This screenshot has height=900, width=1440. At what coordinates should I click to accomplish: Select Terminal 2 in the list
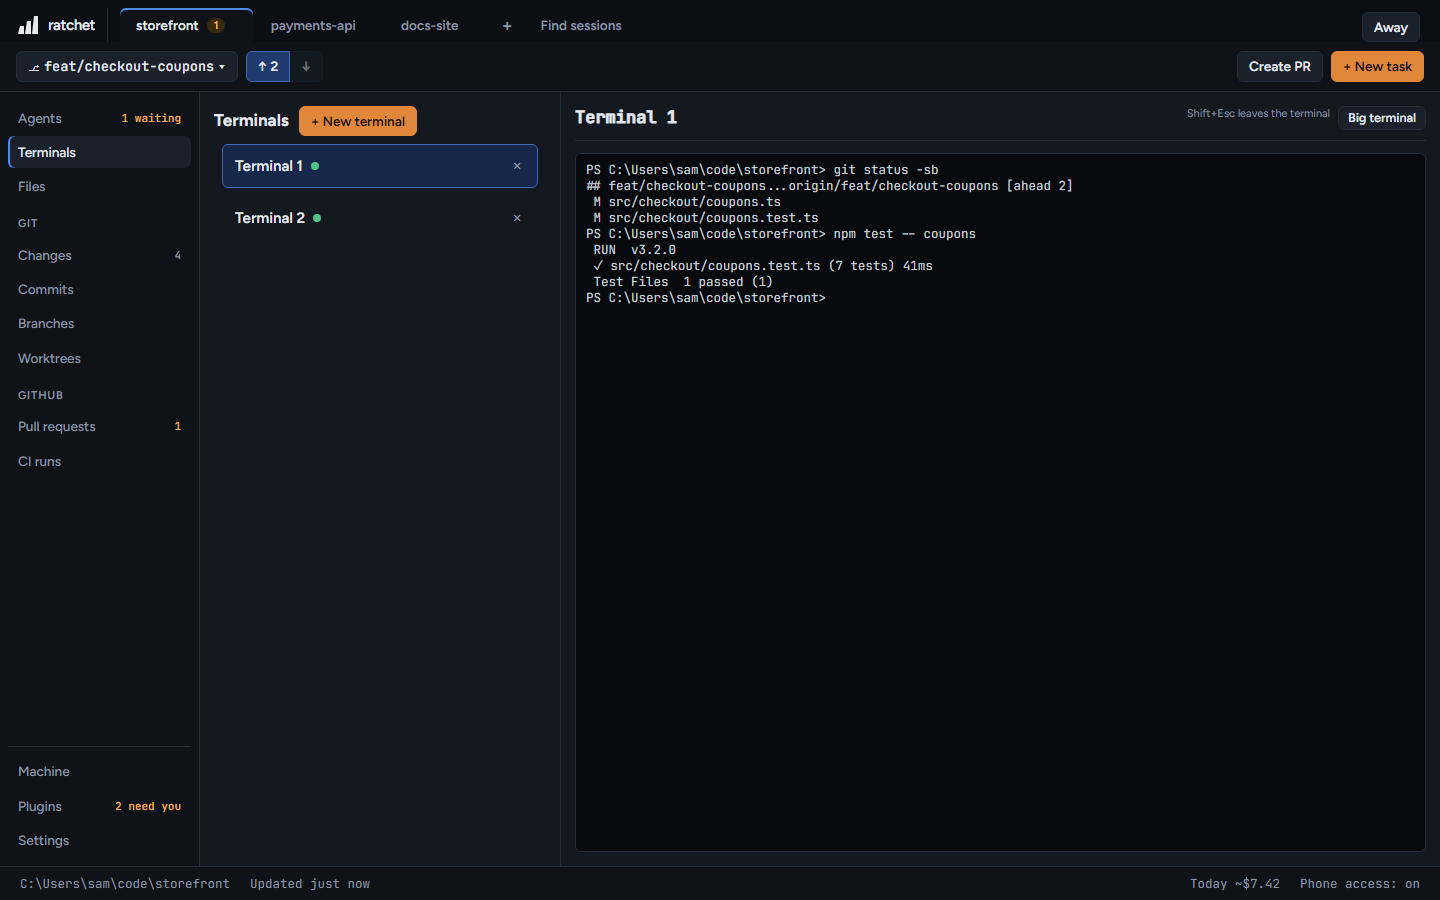tap(380, 218)
